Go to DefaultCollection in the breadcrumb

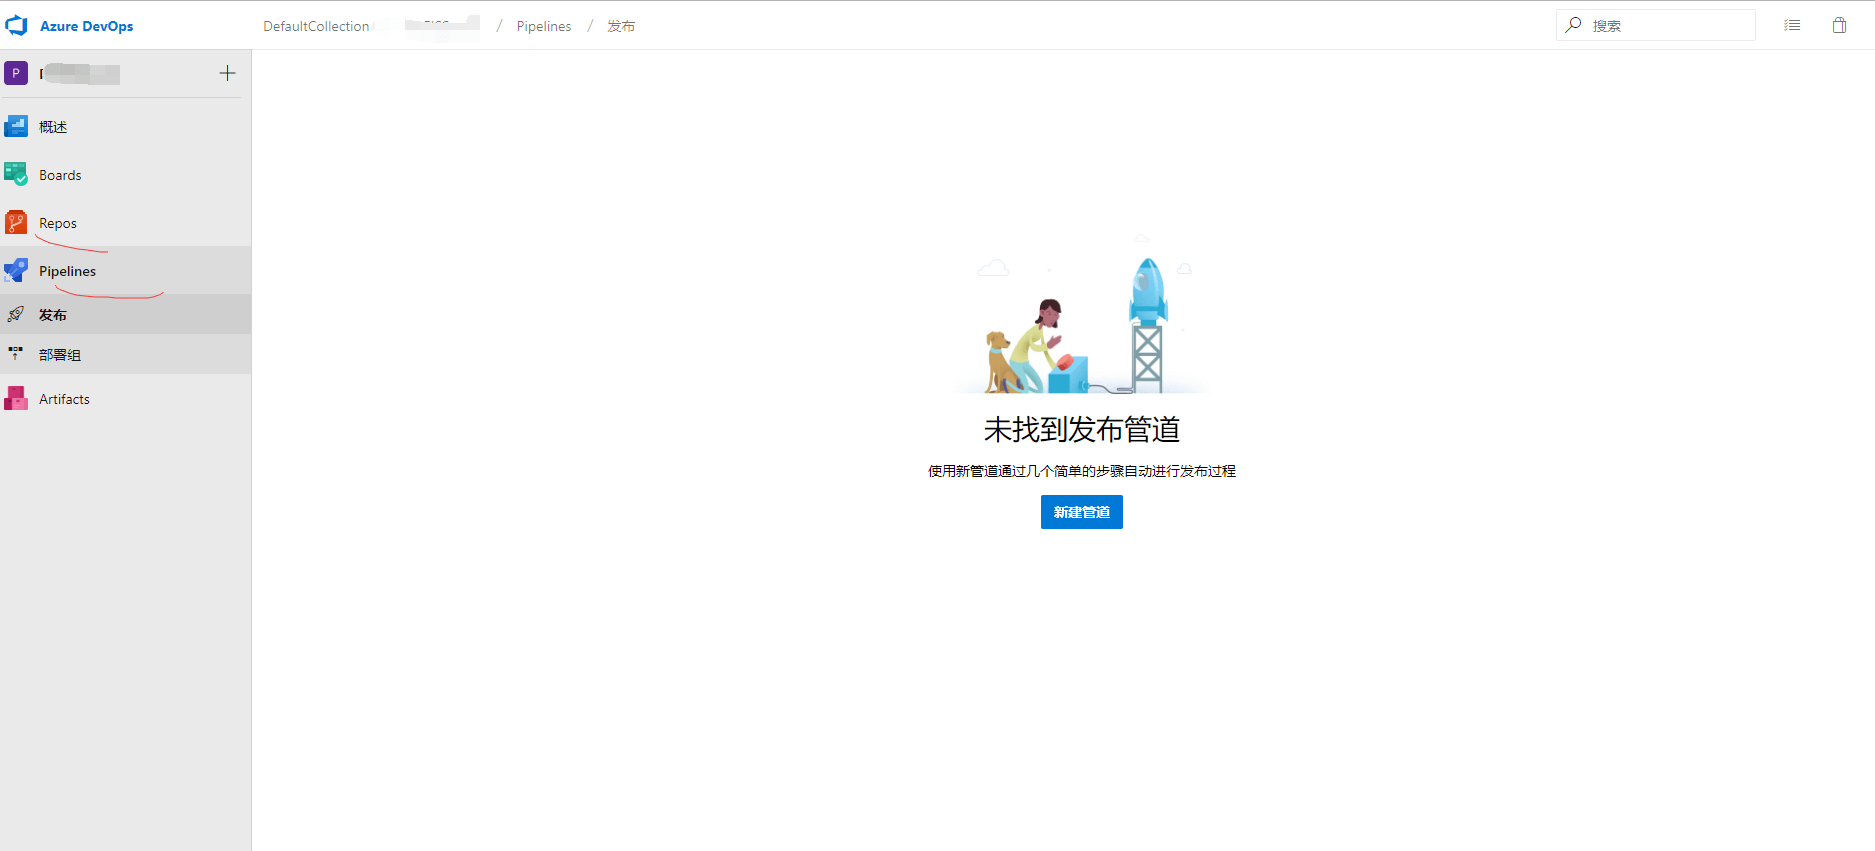316,26
